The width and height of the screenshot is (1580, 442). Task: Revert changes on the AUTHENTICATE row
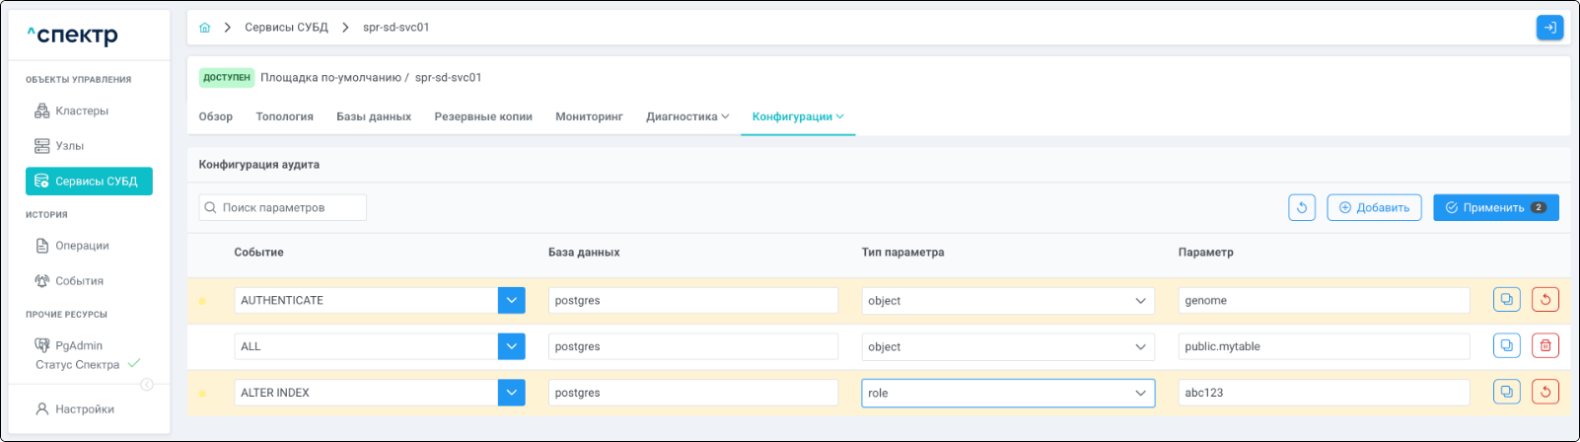(x=1545, y=300)
